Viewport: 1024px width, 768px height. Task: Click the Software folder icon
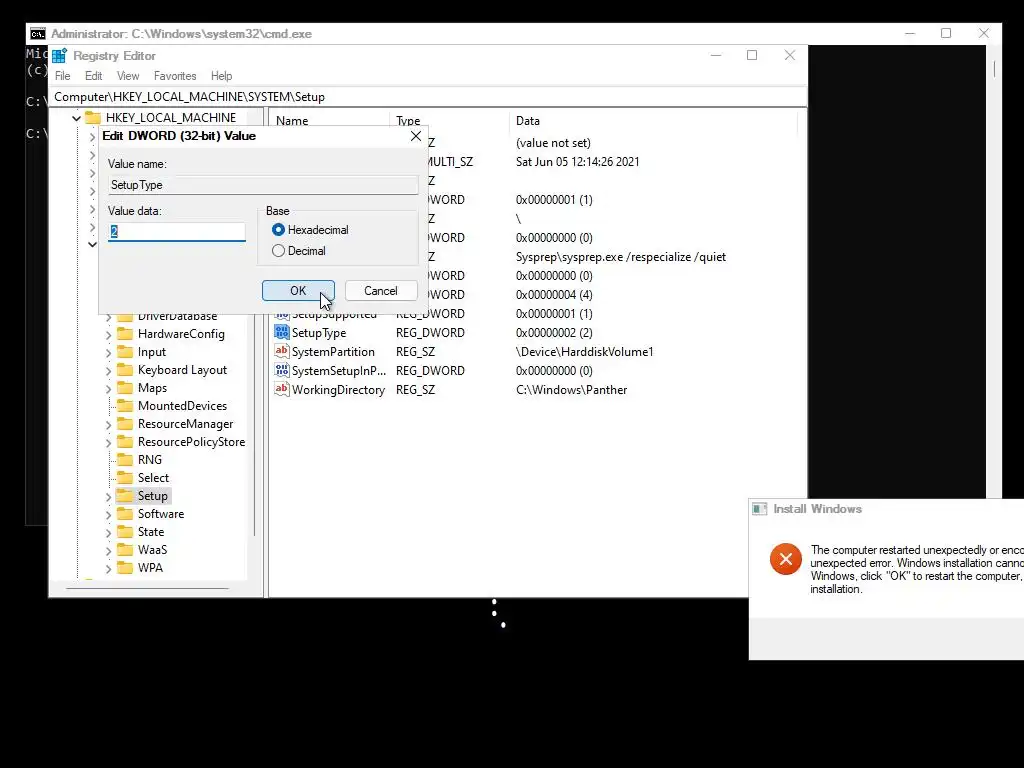[x=125, y=514]
